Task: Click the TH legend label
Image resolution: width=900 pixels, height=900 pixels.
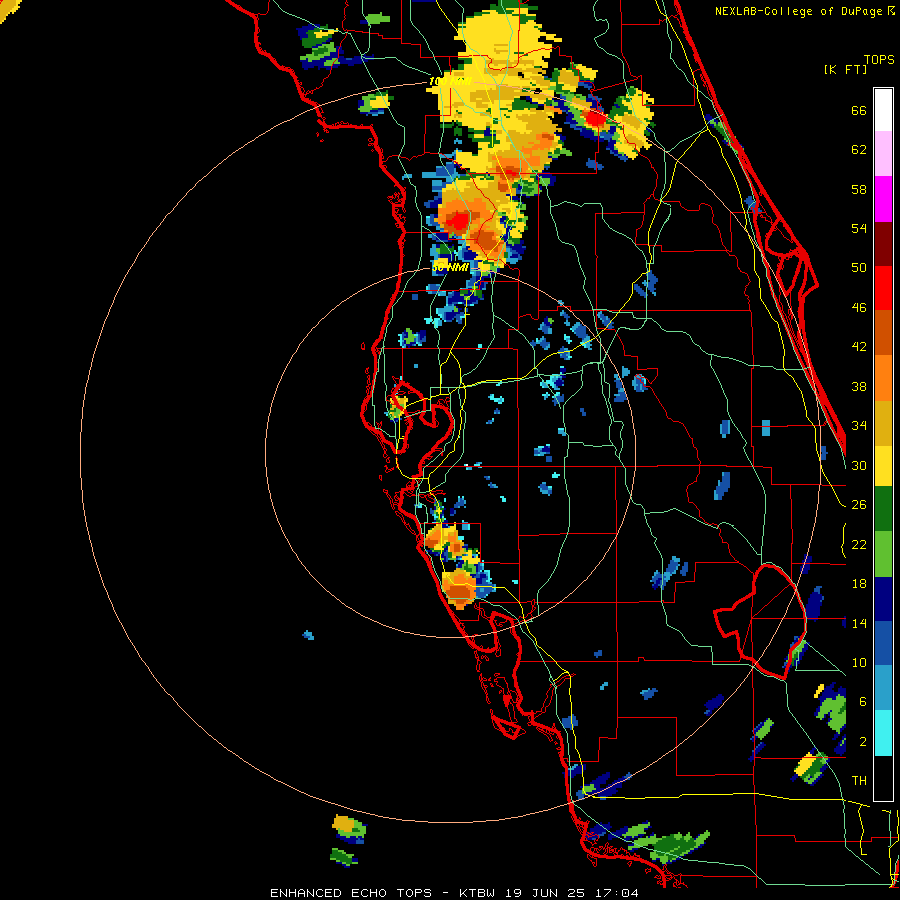Action: pos(859,781)
